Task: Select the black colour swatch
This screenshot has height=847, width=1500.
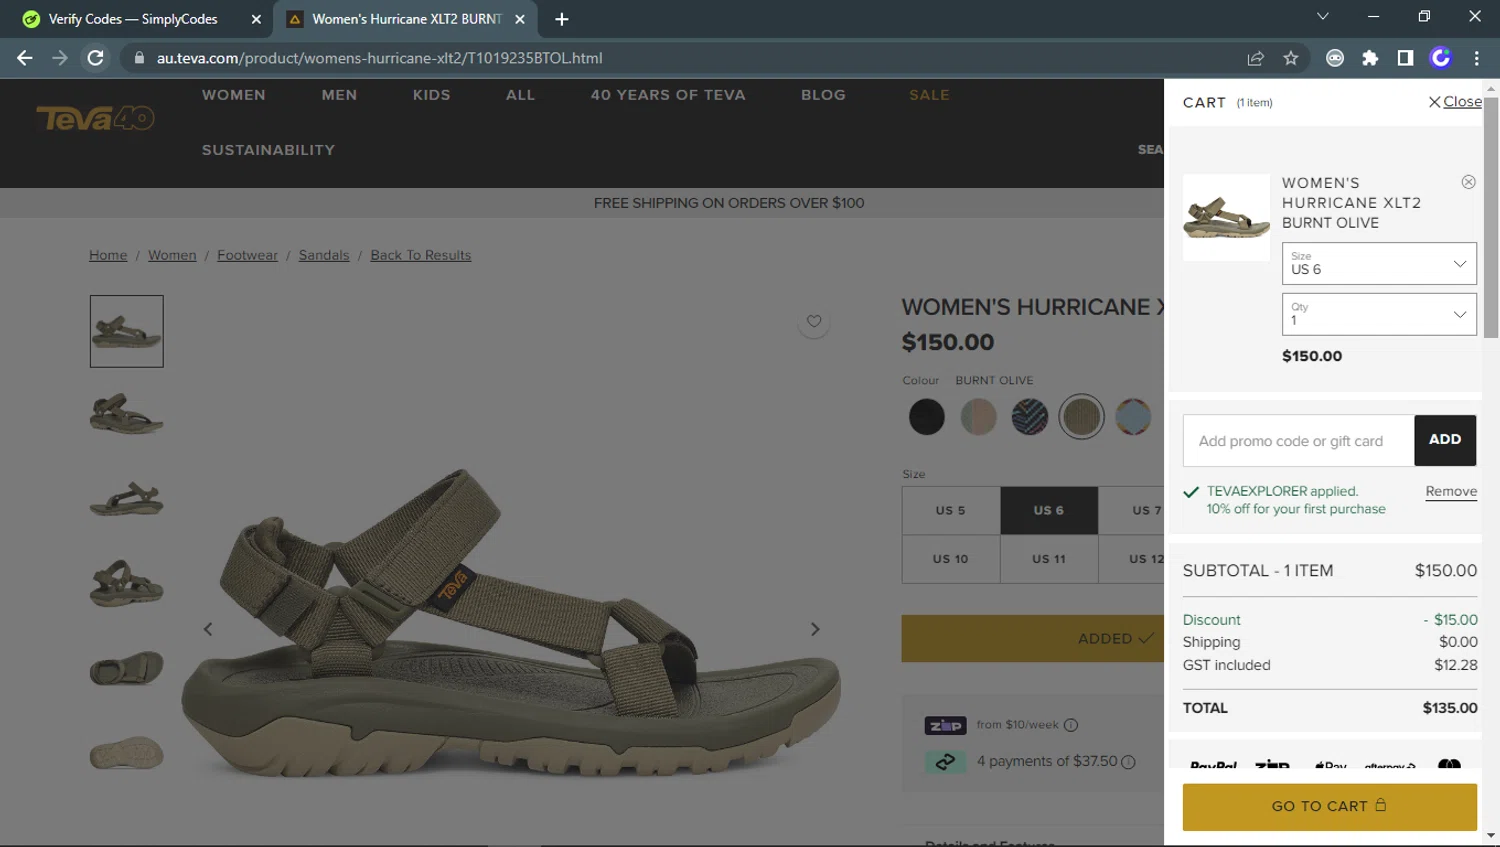Action: [x=927, y=417]
